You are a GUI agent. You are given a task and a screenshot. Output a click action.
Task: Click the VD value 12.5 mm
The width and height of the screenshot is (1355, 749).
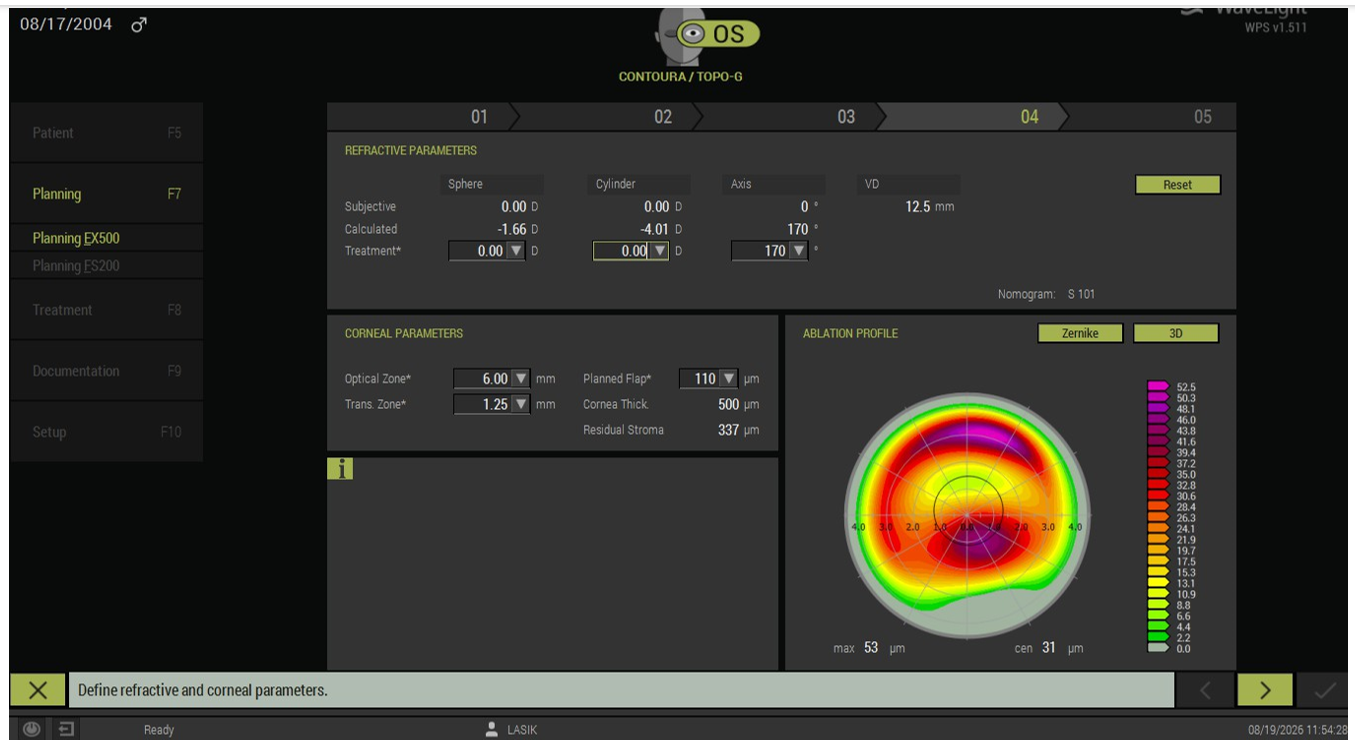click(x=930, y=207)
